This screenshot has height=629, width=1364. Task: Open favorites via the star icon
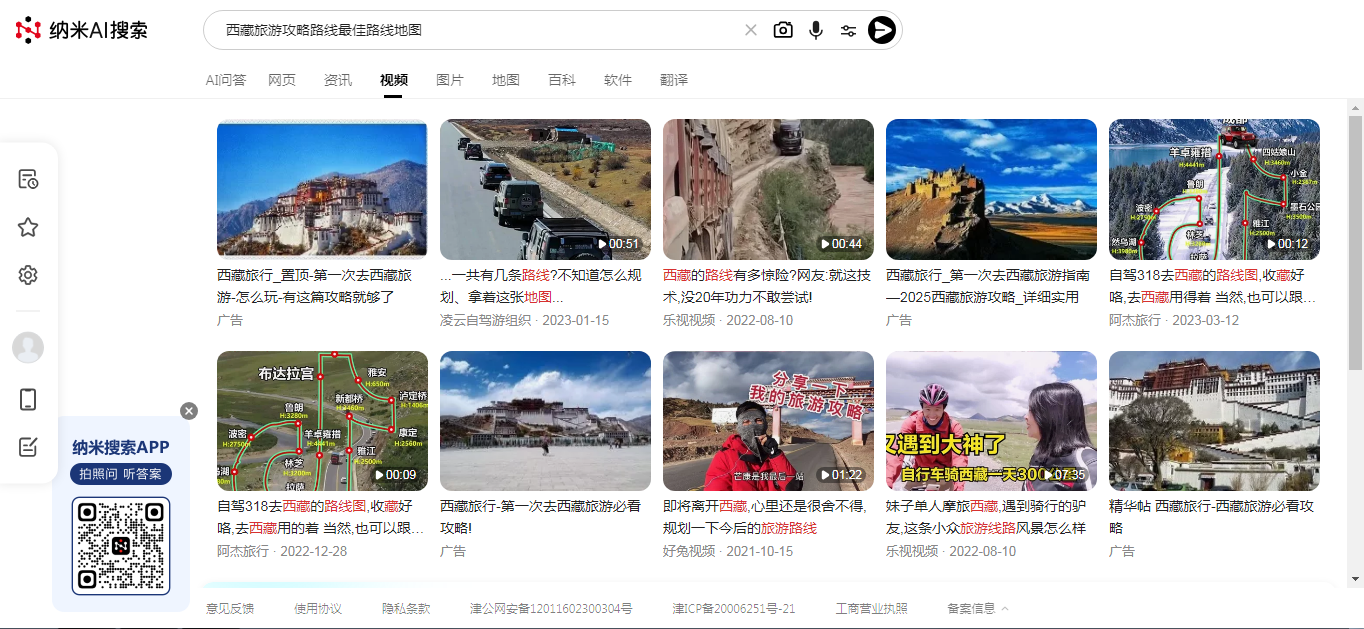[28, 226]
